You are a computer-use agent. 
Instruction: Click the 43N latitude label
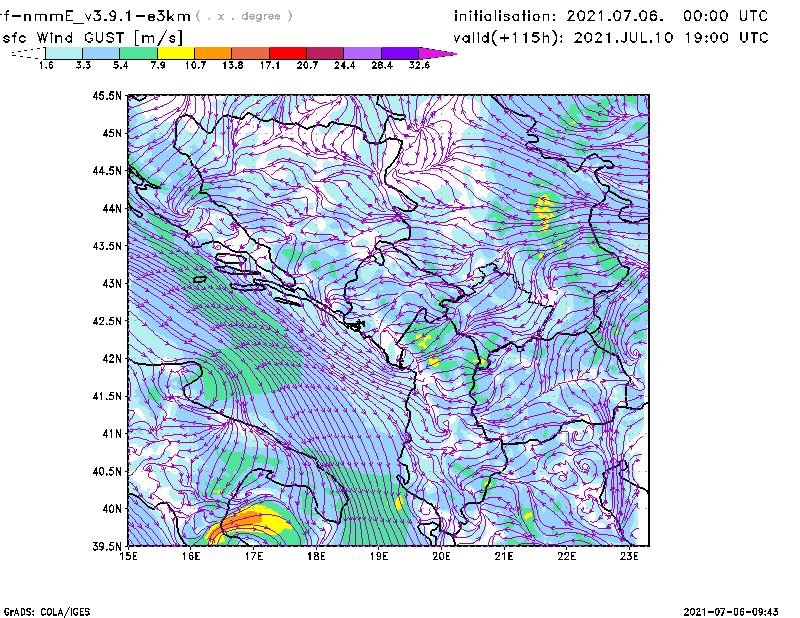tap(112, 283)
